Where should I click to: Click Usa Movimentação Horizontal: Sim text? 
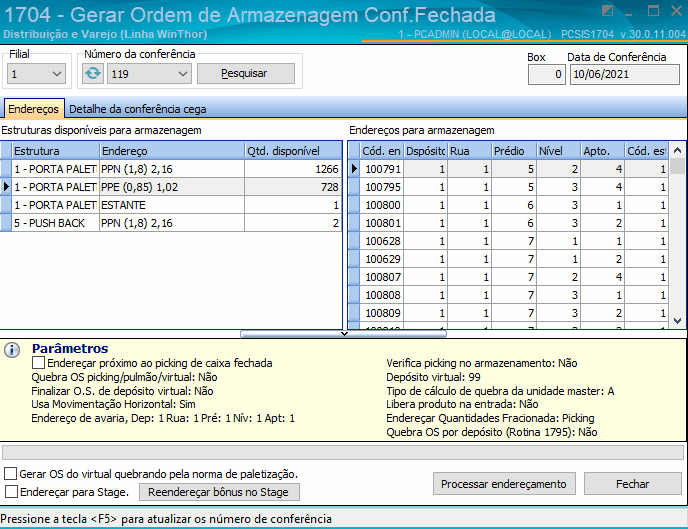(x=113, y=404)
